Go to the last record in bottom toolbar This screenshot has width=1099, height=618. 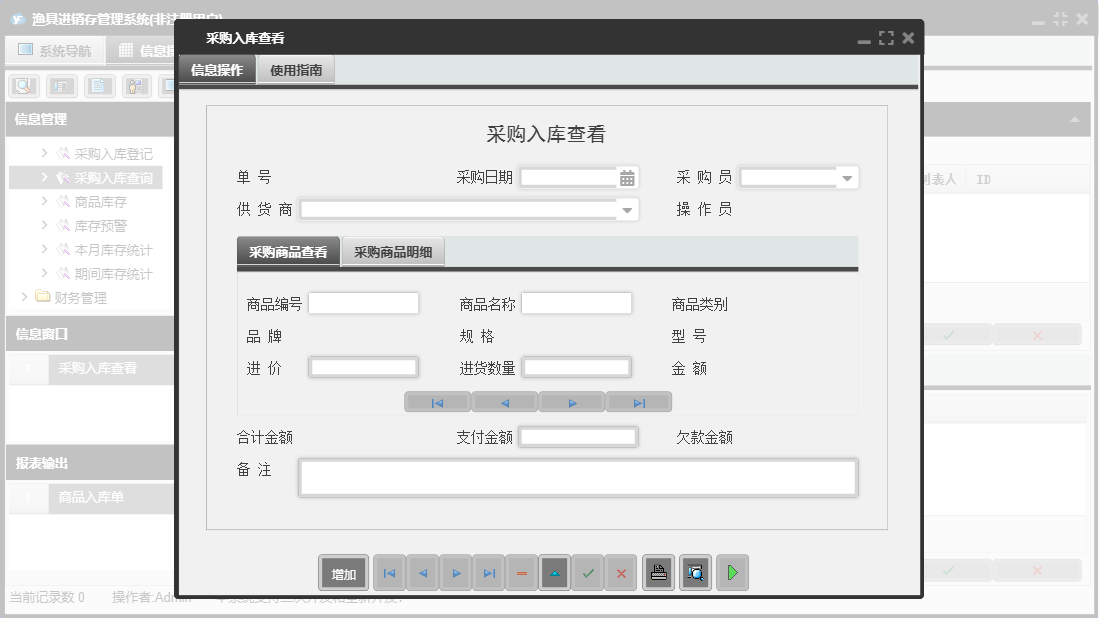pos(488,572)
